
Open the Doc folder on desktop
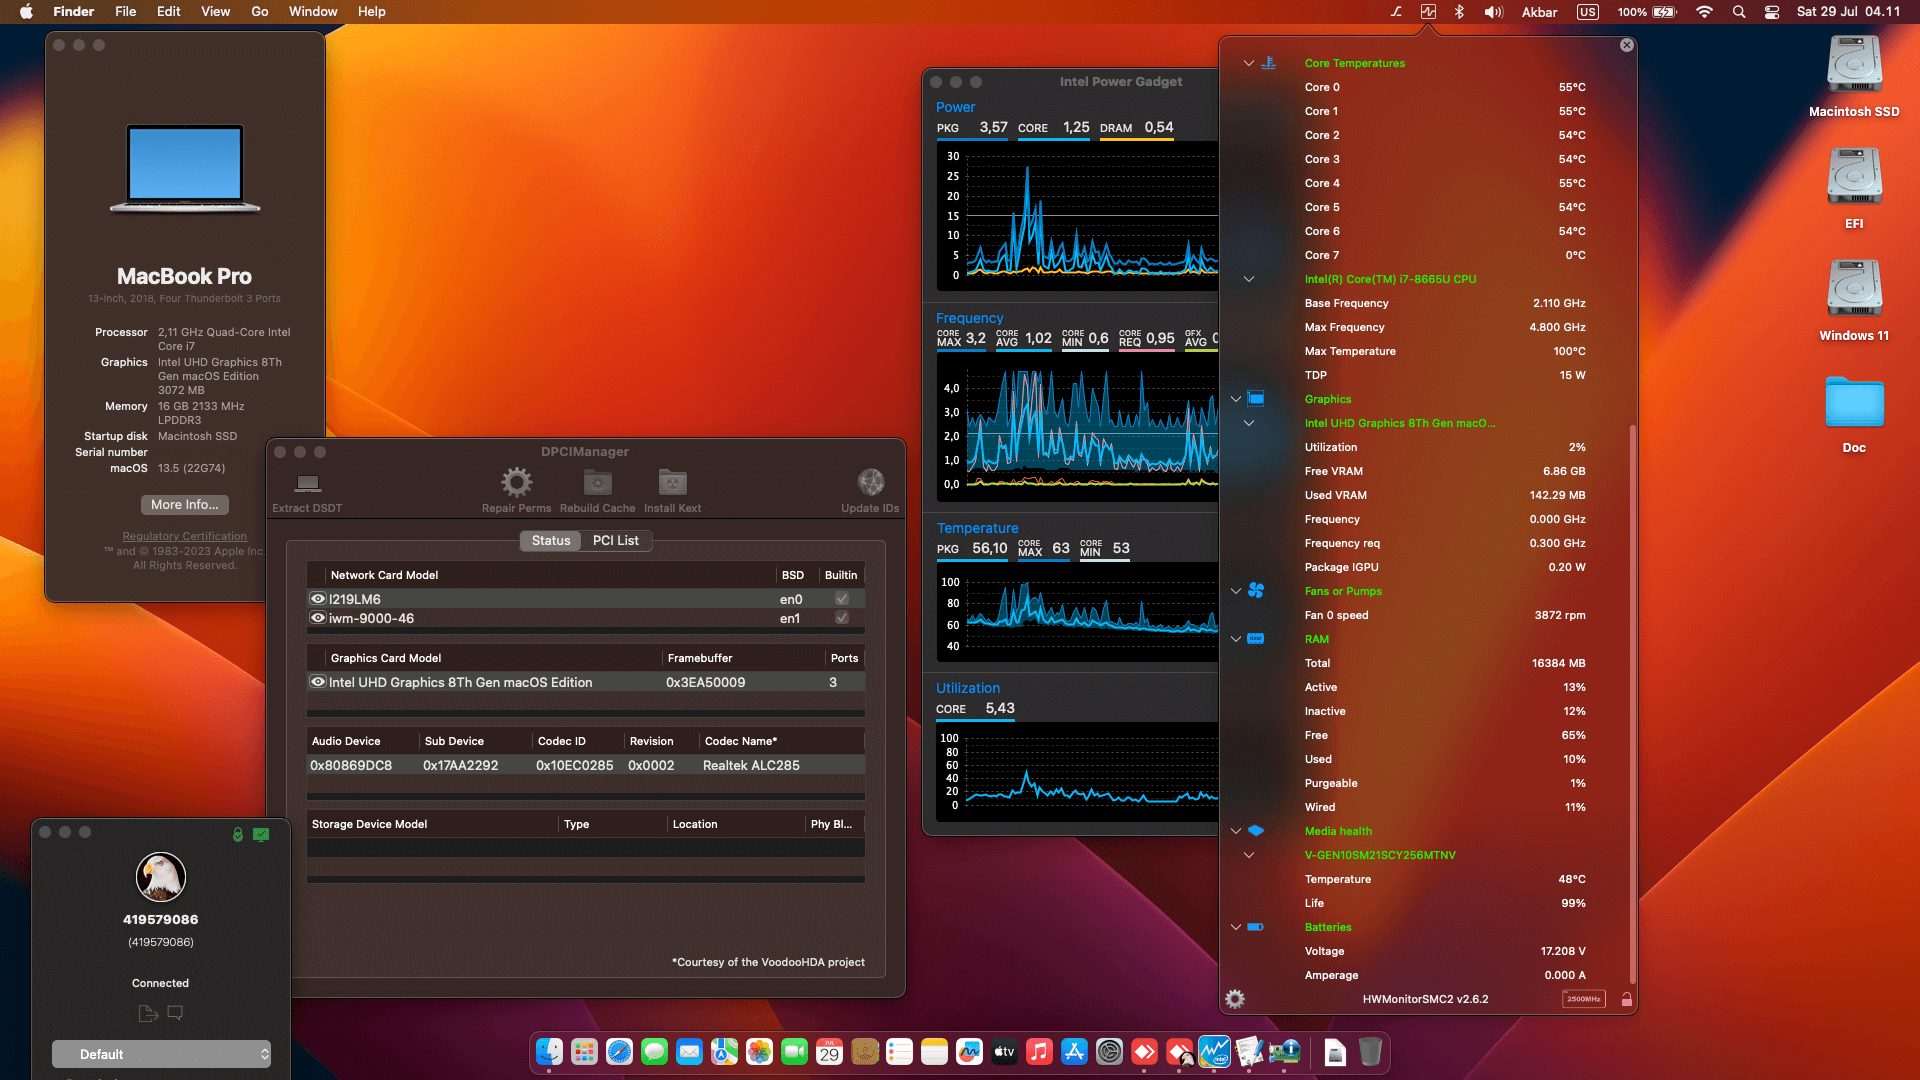[1854, 414]
